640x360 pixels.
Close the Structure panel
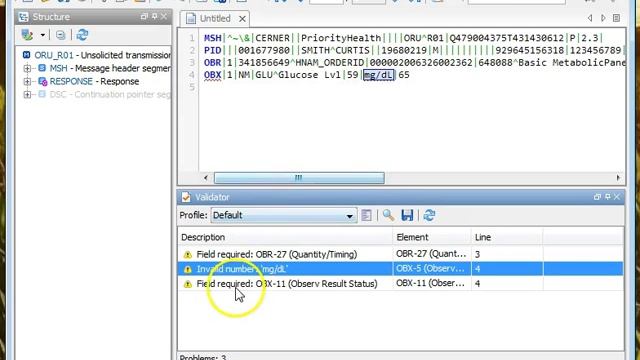[164, 17]
